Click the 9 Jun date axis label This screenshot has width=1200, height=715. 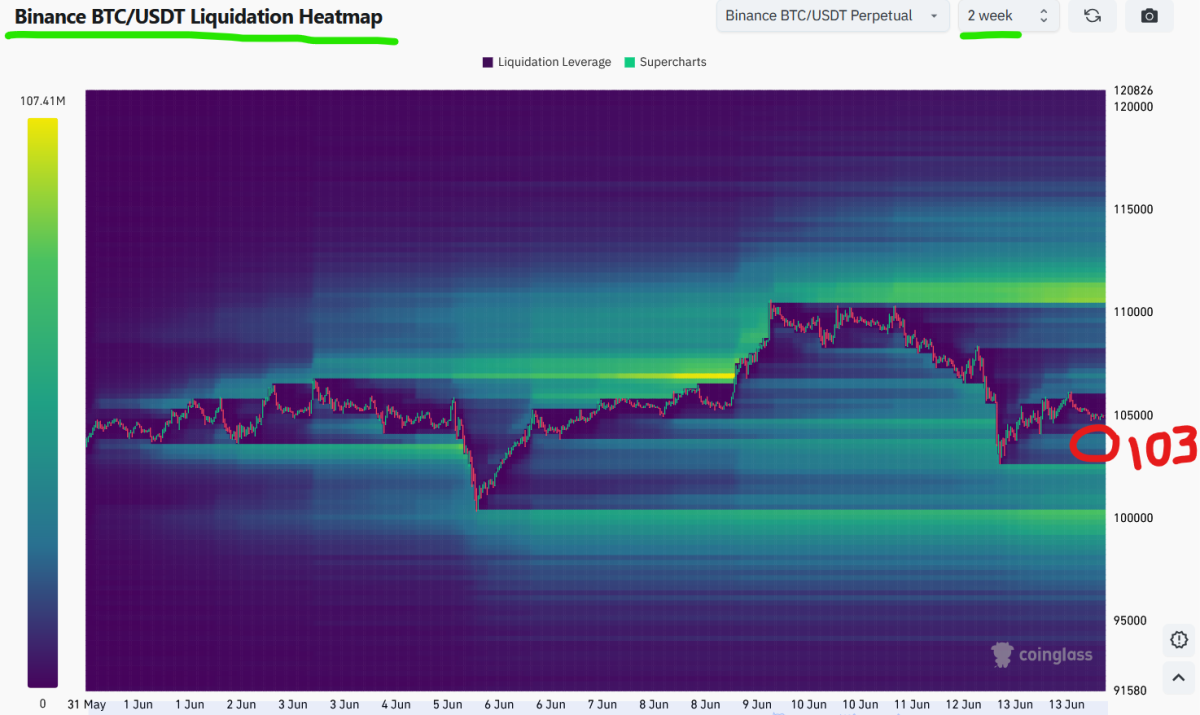(757, 704)
